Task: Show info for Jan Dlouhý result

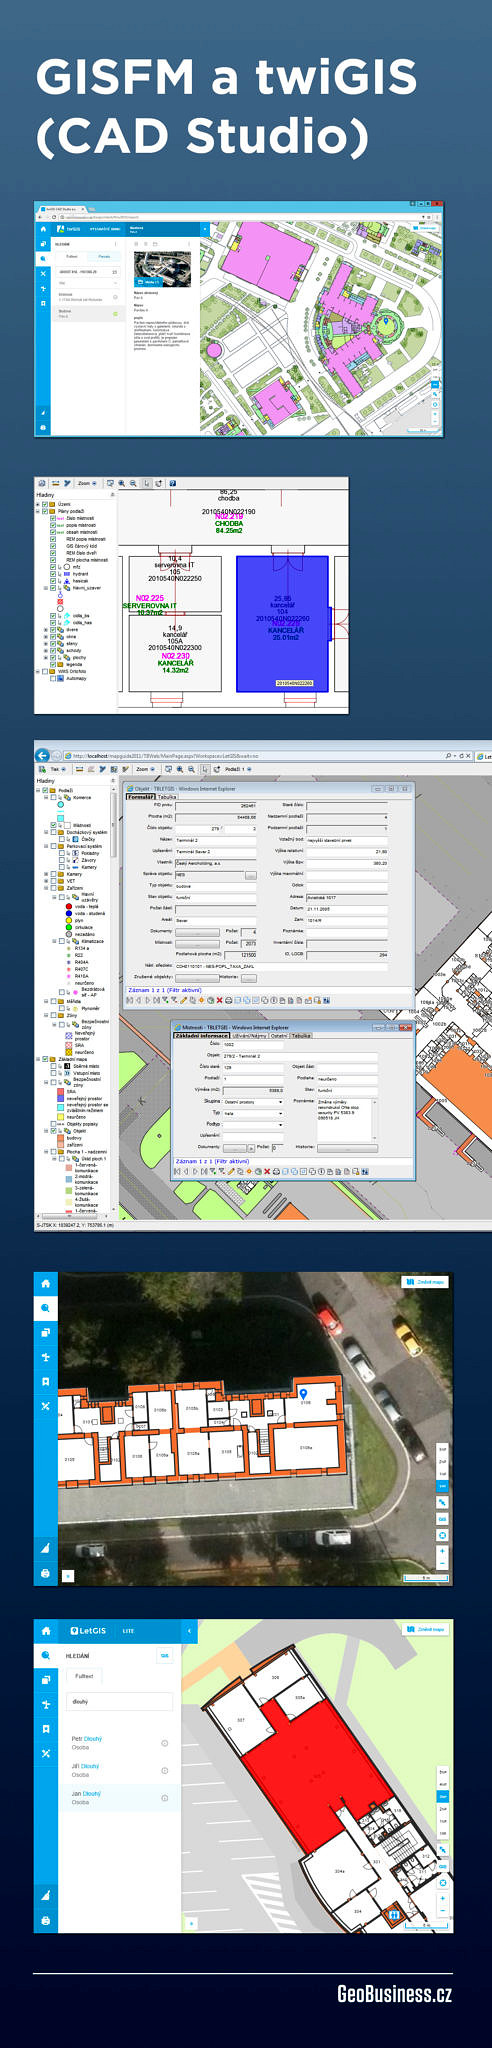Action: [165, 1798]
